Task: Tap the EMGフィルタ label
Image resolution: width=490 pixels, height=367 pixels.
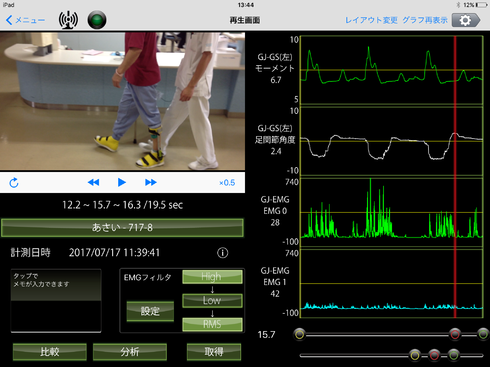Action: tap(147, 277)
